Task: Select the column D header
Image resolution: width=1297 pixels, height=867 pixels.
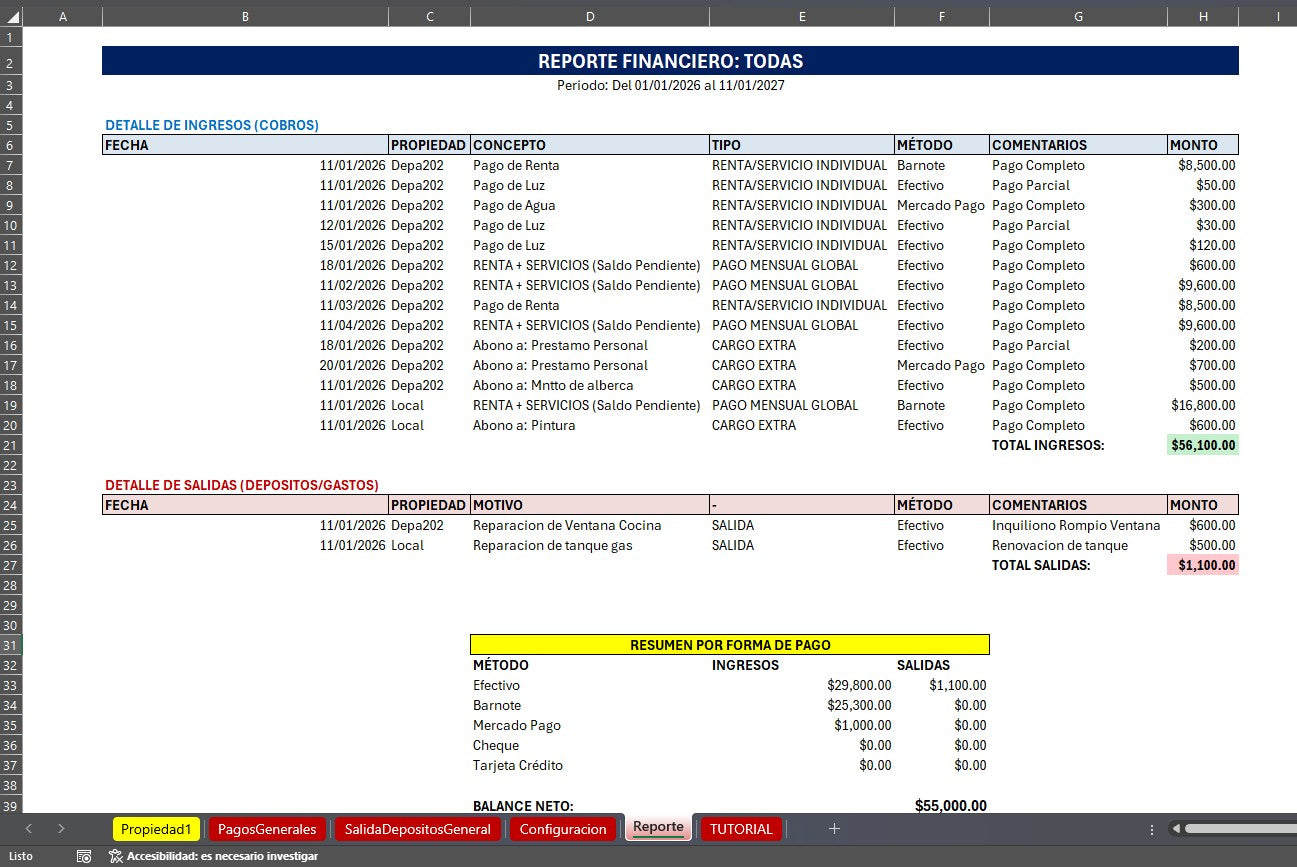Action: pyautogui.click(x=589, y=16)
